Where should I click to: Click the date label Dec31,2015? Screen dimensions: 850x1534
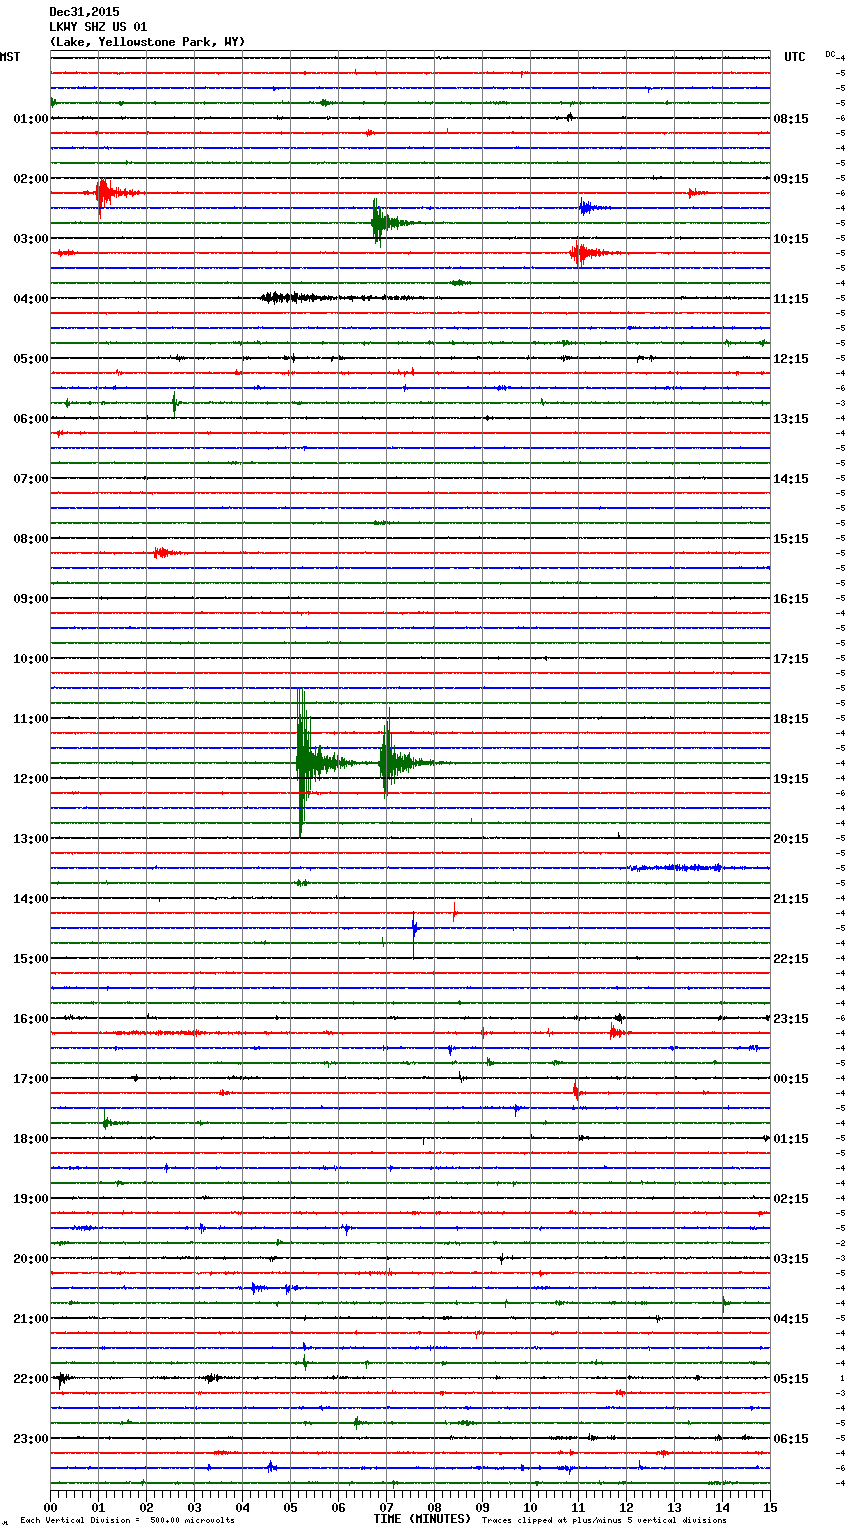point(84,12)
